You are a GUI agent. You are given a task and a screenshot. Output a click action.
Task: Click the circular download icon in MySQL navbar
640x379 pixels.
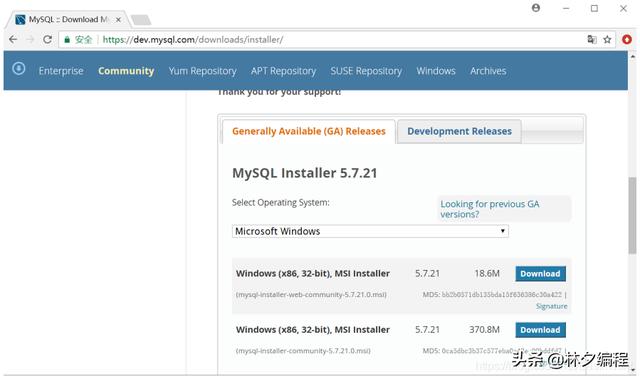[x=19, y=69]
